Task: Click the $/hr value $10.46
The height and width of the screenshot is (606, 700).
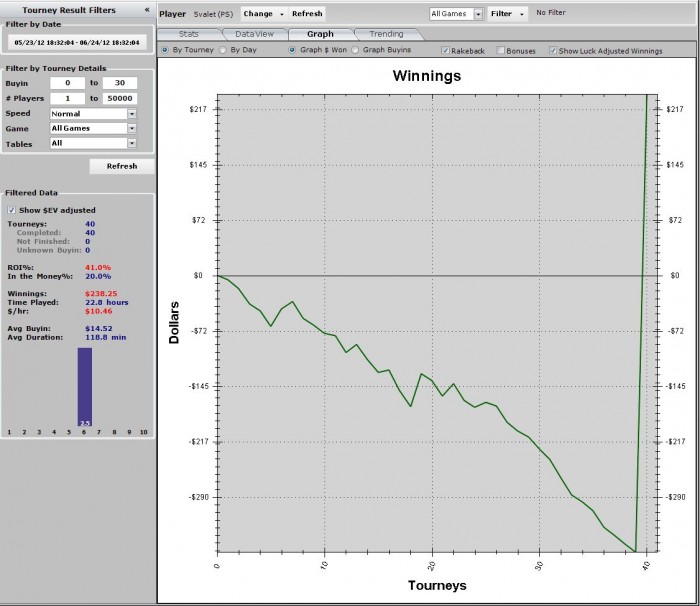Action: coord(99,311)
